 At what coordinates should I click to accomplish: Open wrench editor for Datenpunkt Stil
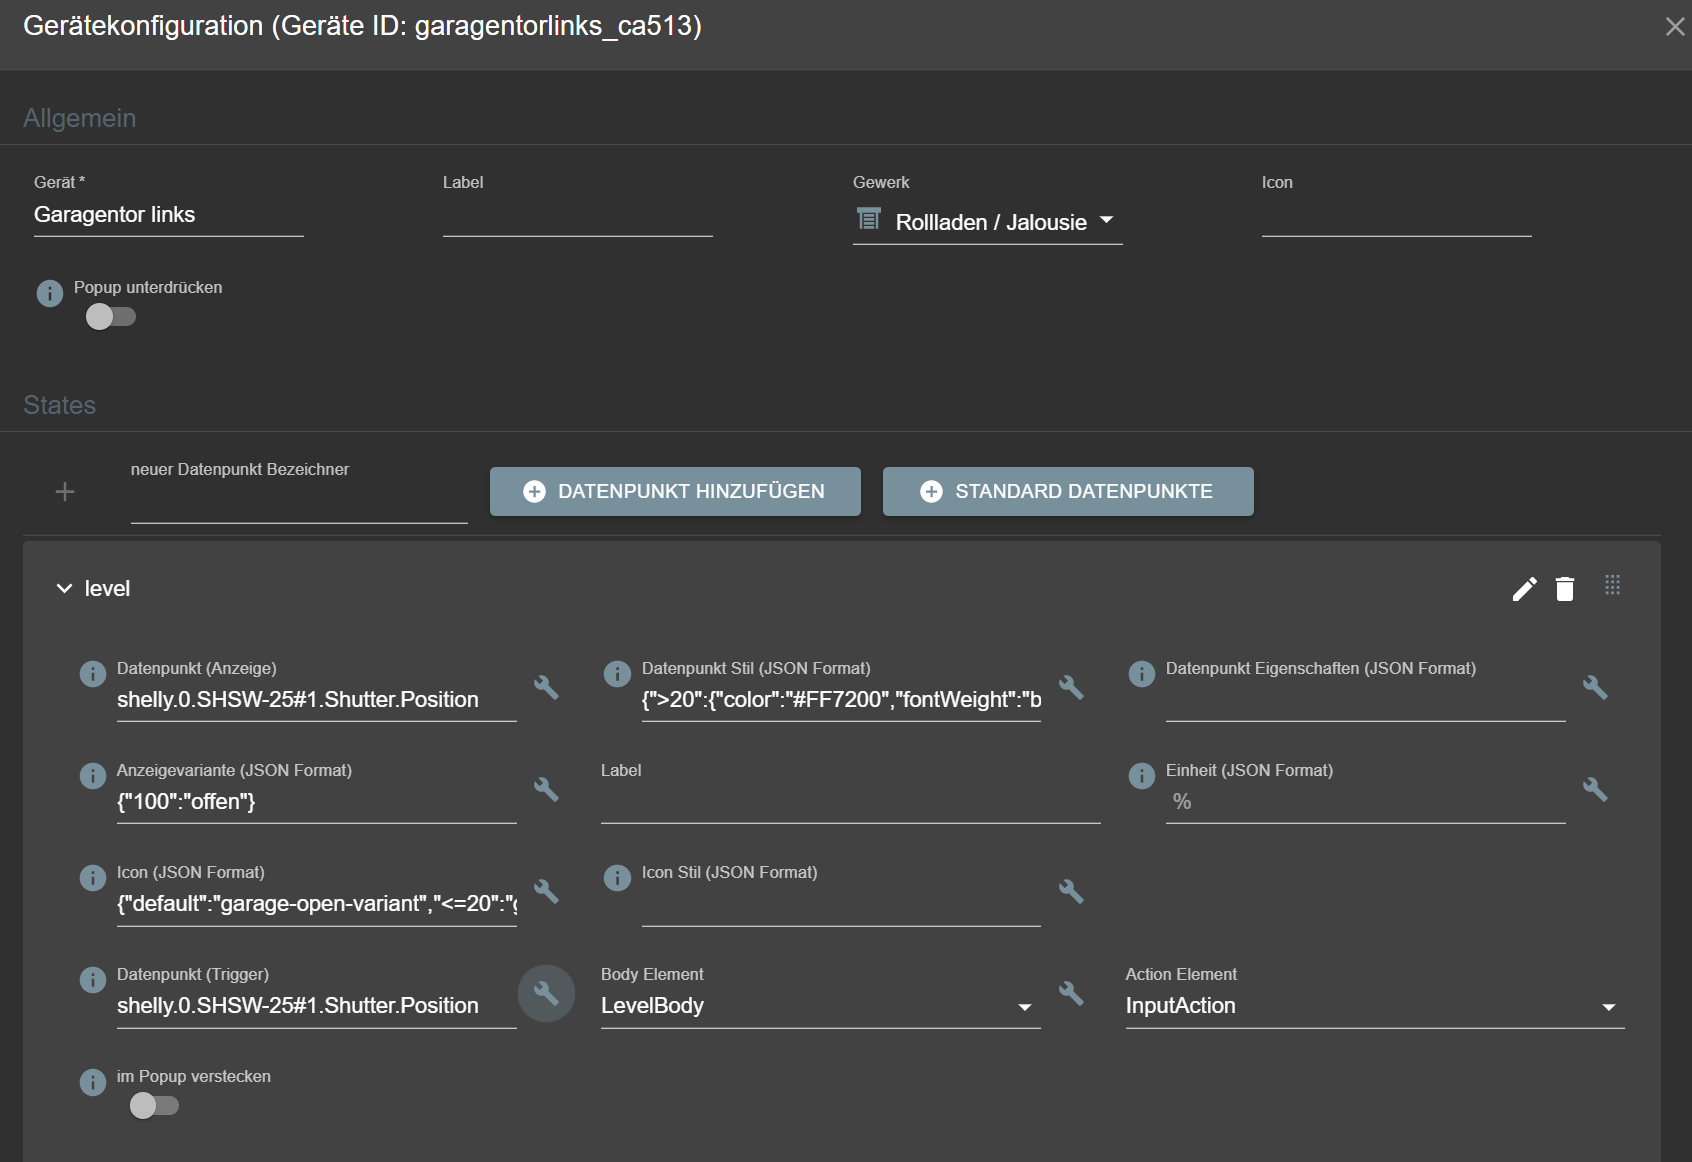point(1071,687)
